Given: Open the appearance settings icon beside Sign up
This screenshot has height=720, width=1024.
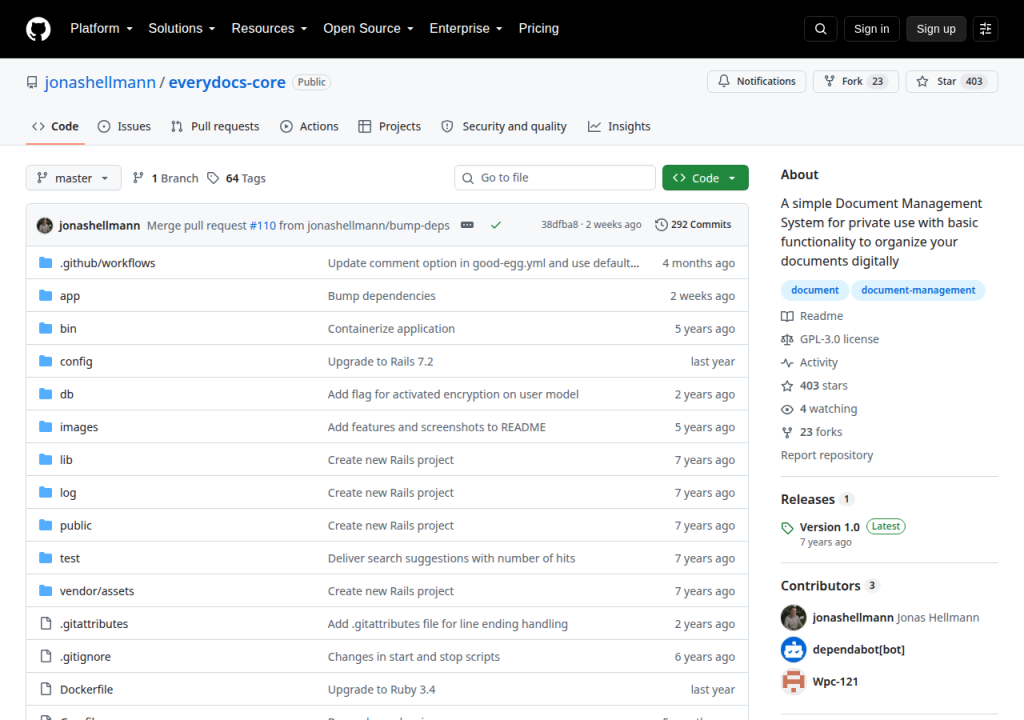Looking at the screenshot, I should tap(985, 29).
